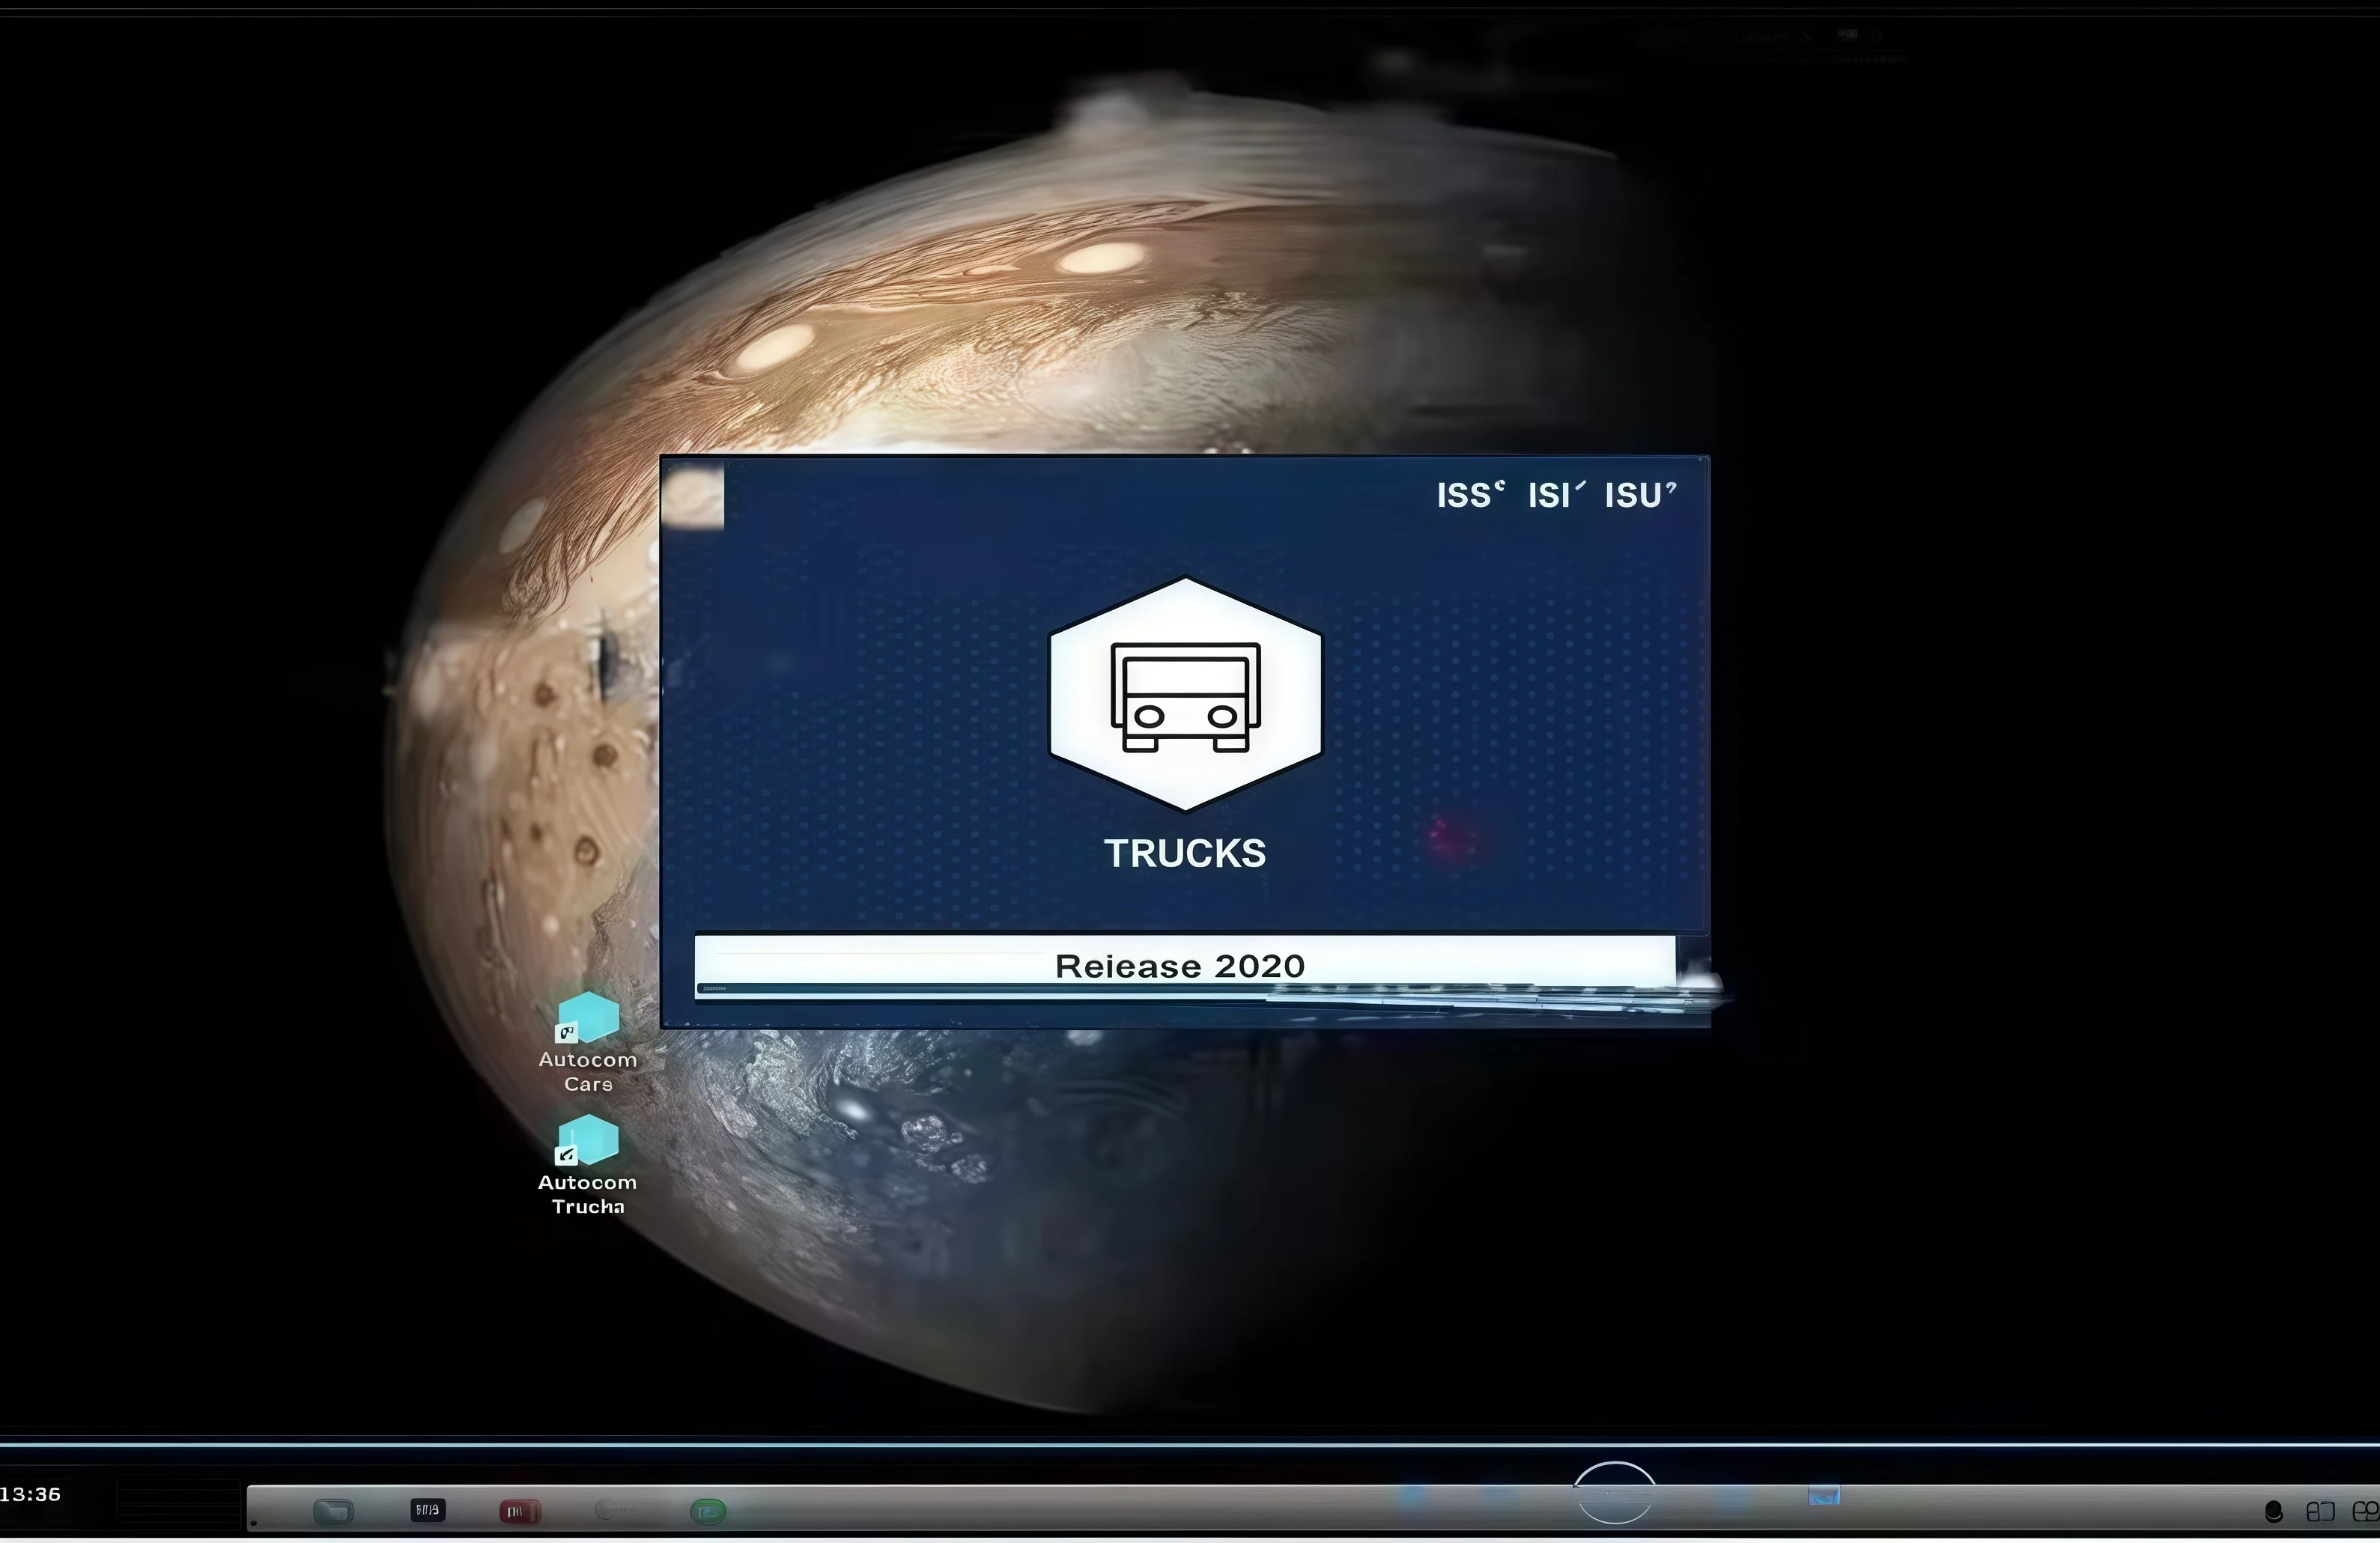2380x1543 pixels.
Task: Click the "TRUCKS" title on the splash screen
Action: (x=1185, y=853)
